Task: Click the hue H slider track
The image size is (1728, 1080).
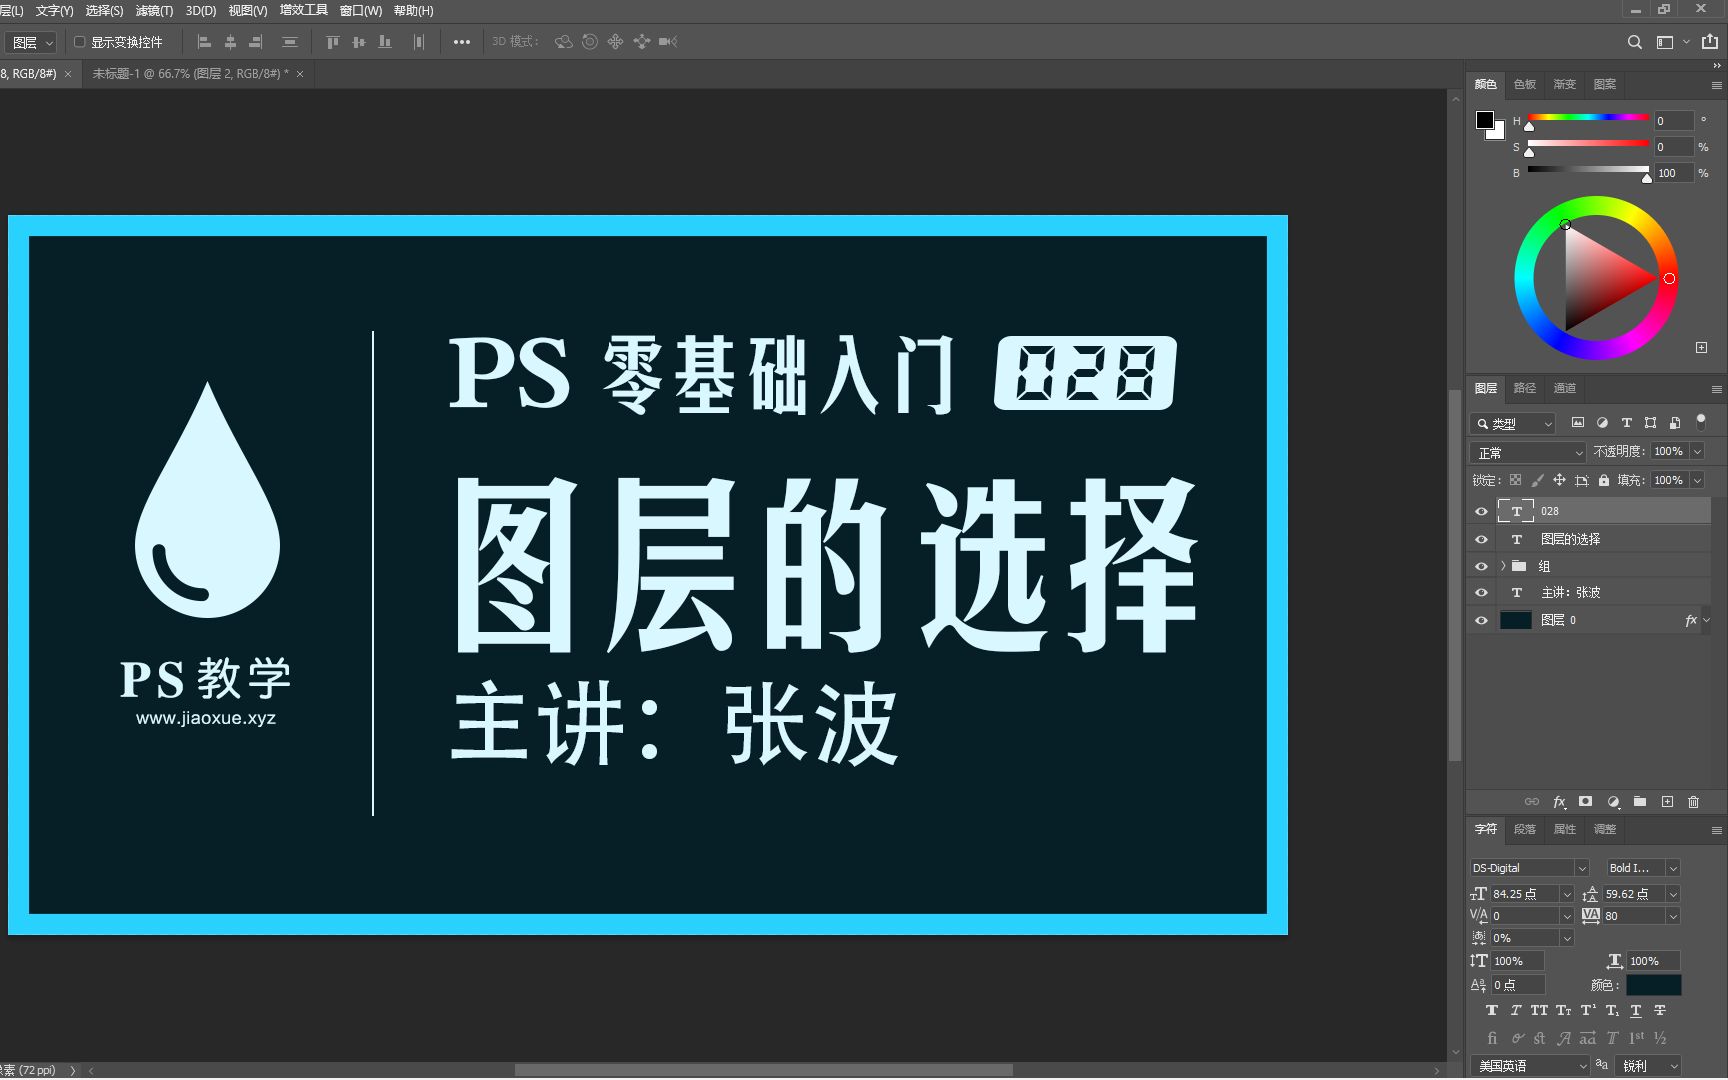Action: click(1587, 118)
